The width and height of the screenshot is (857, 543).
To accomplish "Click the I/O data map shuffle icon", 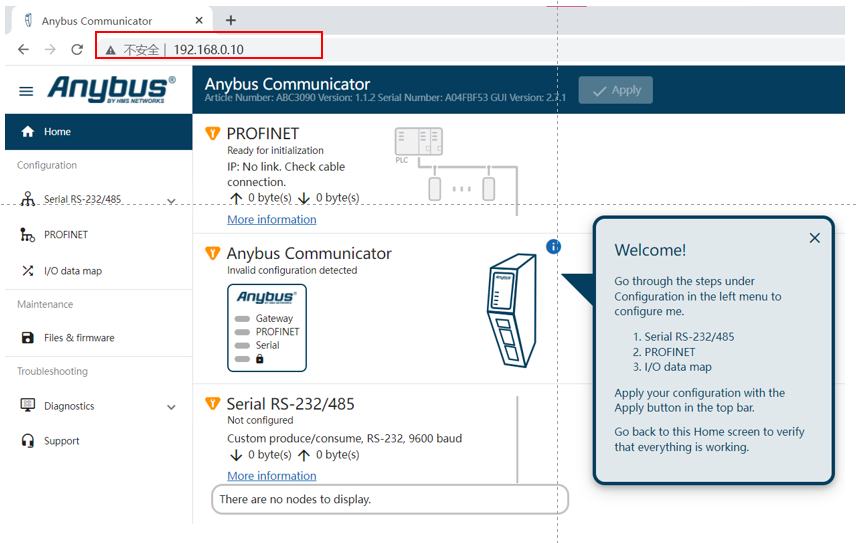I will [x=27, y=271].
